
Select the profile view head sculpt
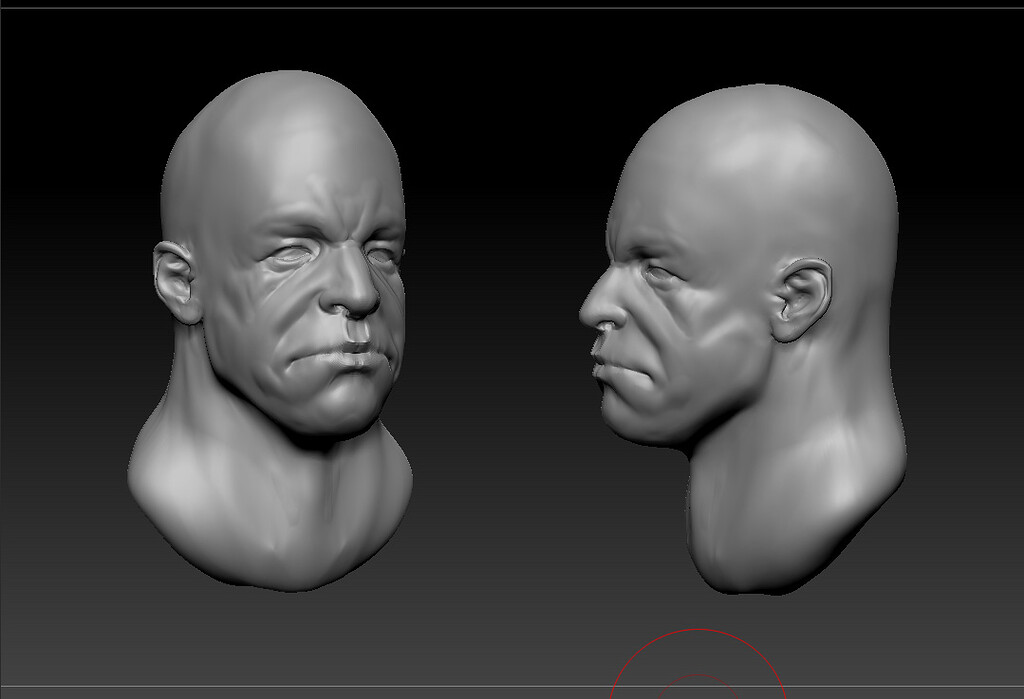point(743,339)
